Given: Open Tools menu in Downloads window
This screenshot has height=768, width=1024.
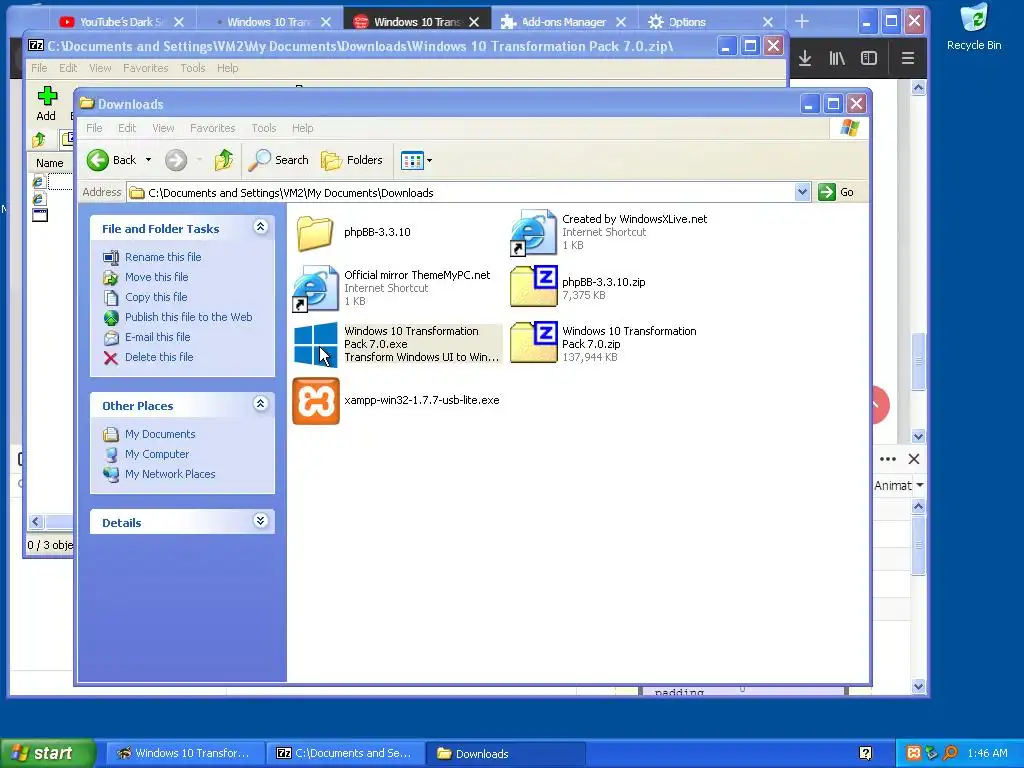Looking at the screenshot, I should tap(264, 128).
